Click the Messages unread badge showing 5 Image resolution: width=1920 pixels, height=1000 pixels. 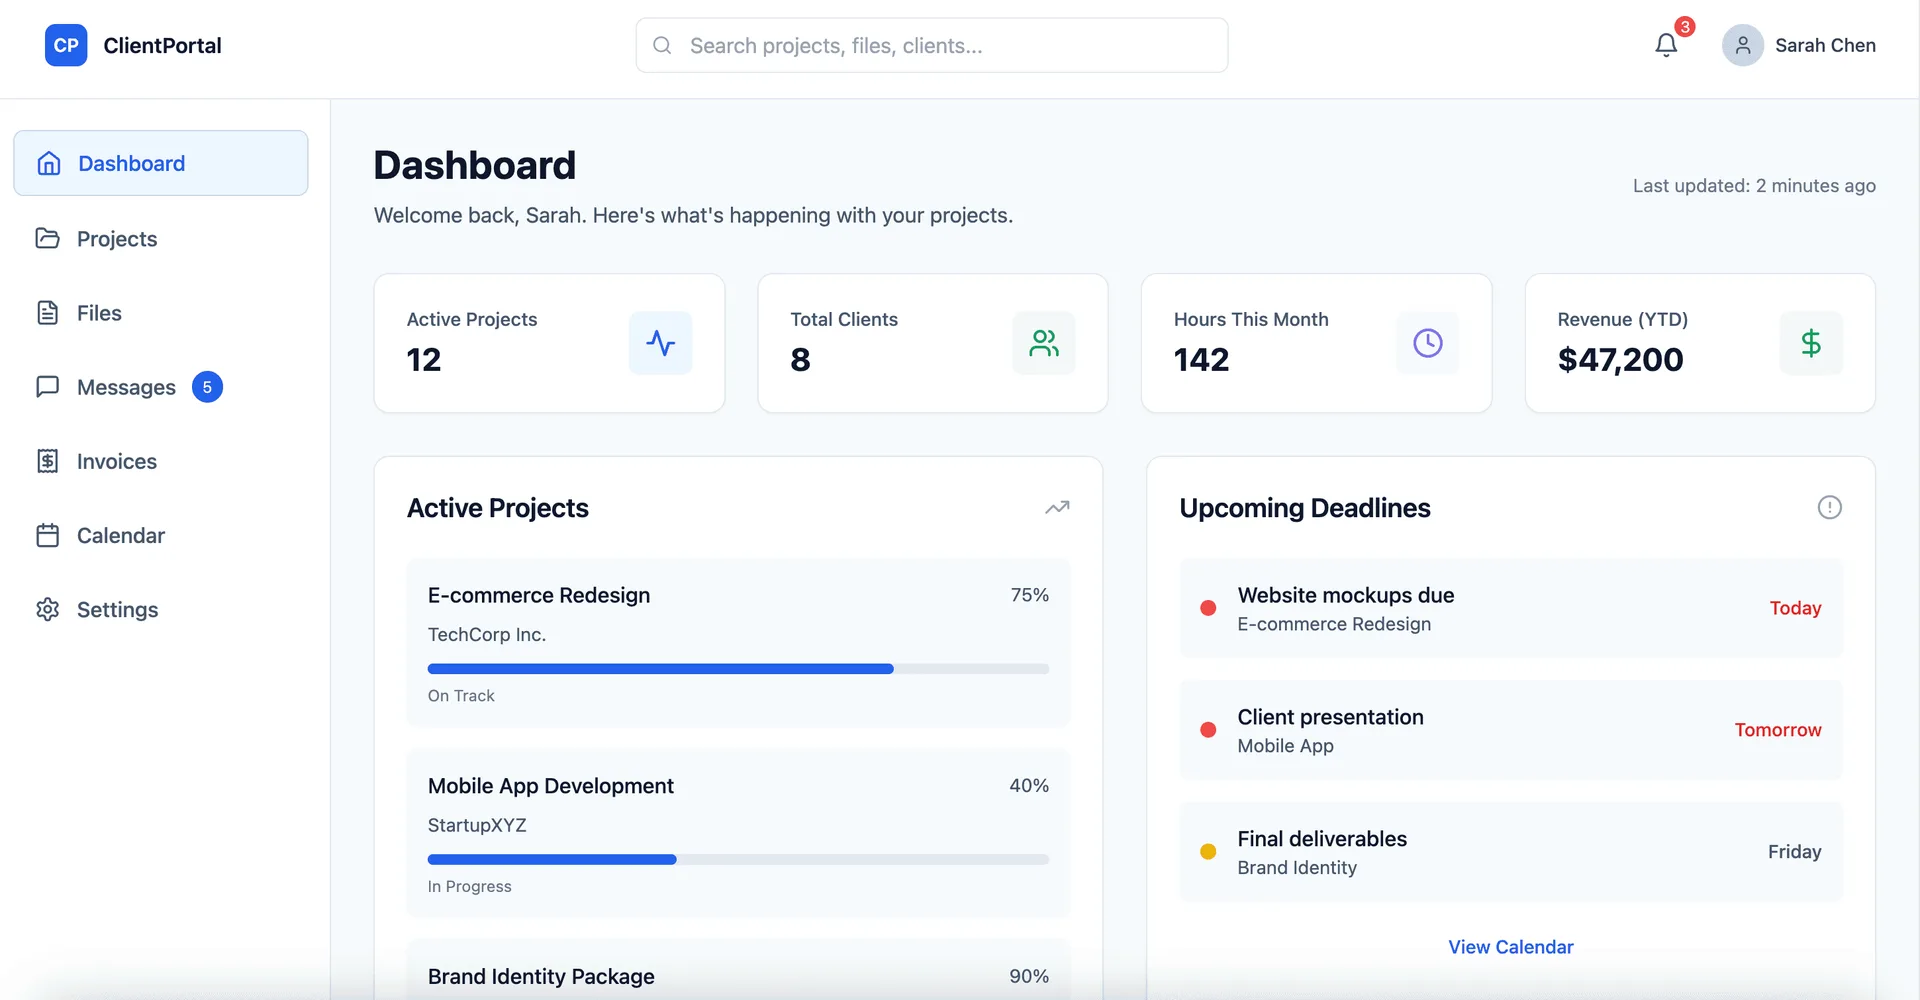point(207,387)
